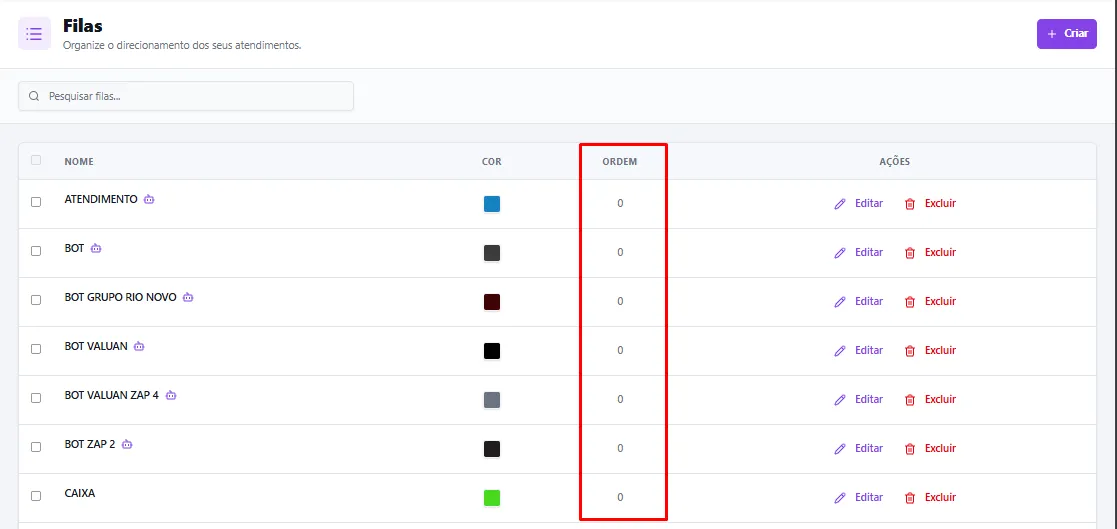Click the BOT VALUAN ZAP 4 queue name

(112, 395)
